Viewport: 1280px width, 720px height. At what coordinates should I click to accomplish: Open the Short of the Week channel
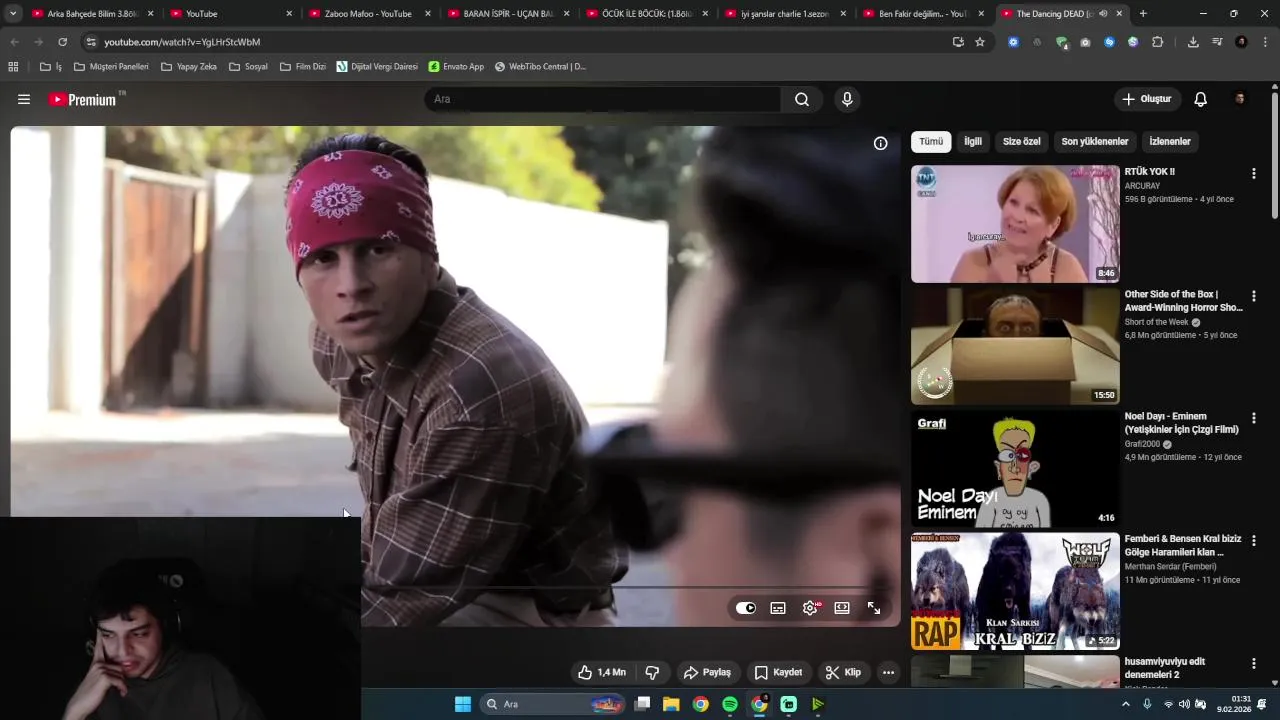point(1157,322)
